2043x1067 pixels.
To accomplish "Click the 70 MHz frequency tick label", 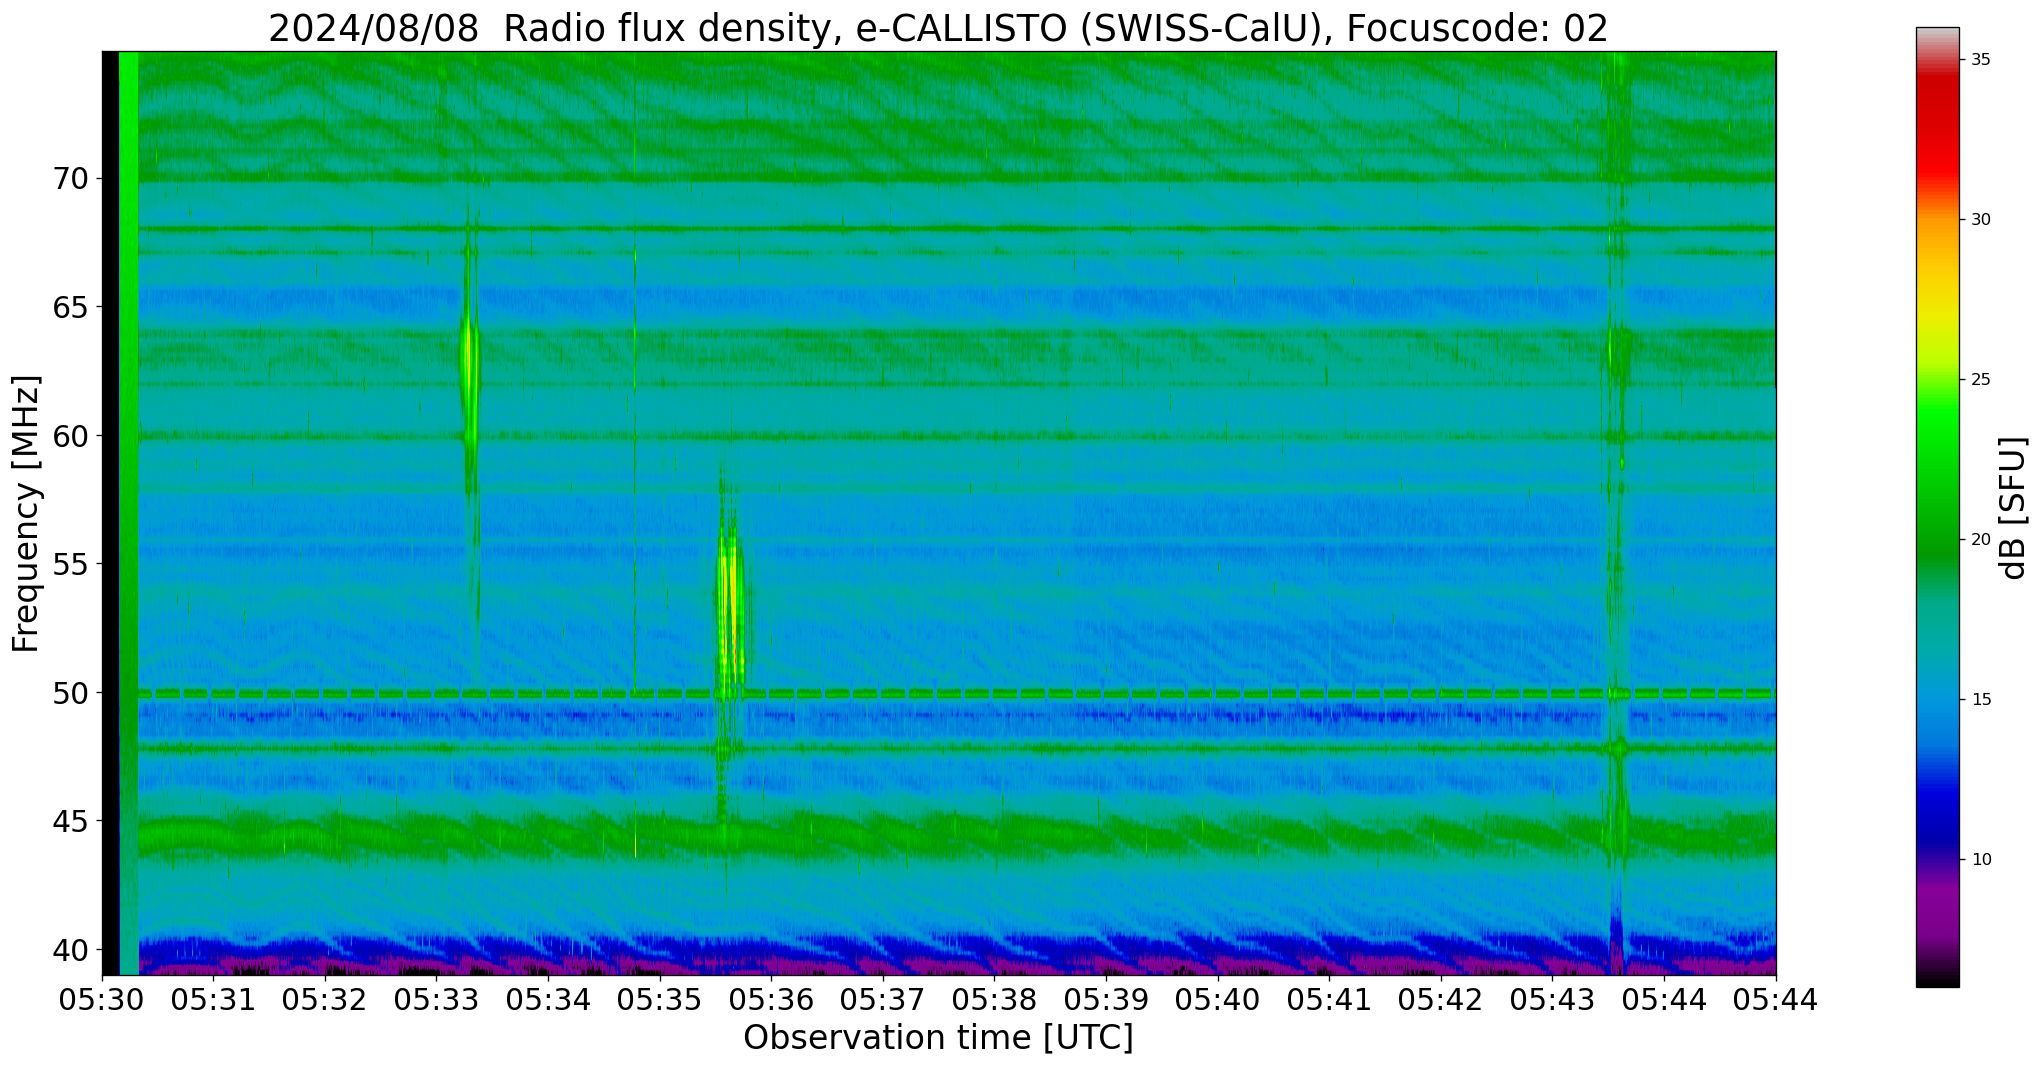I will [70, 179].
